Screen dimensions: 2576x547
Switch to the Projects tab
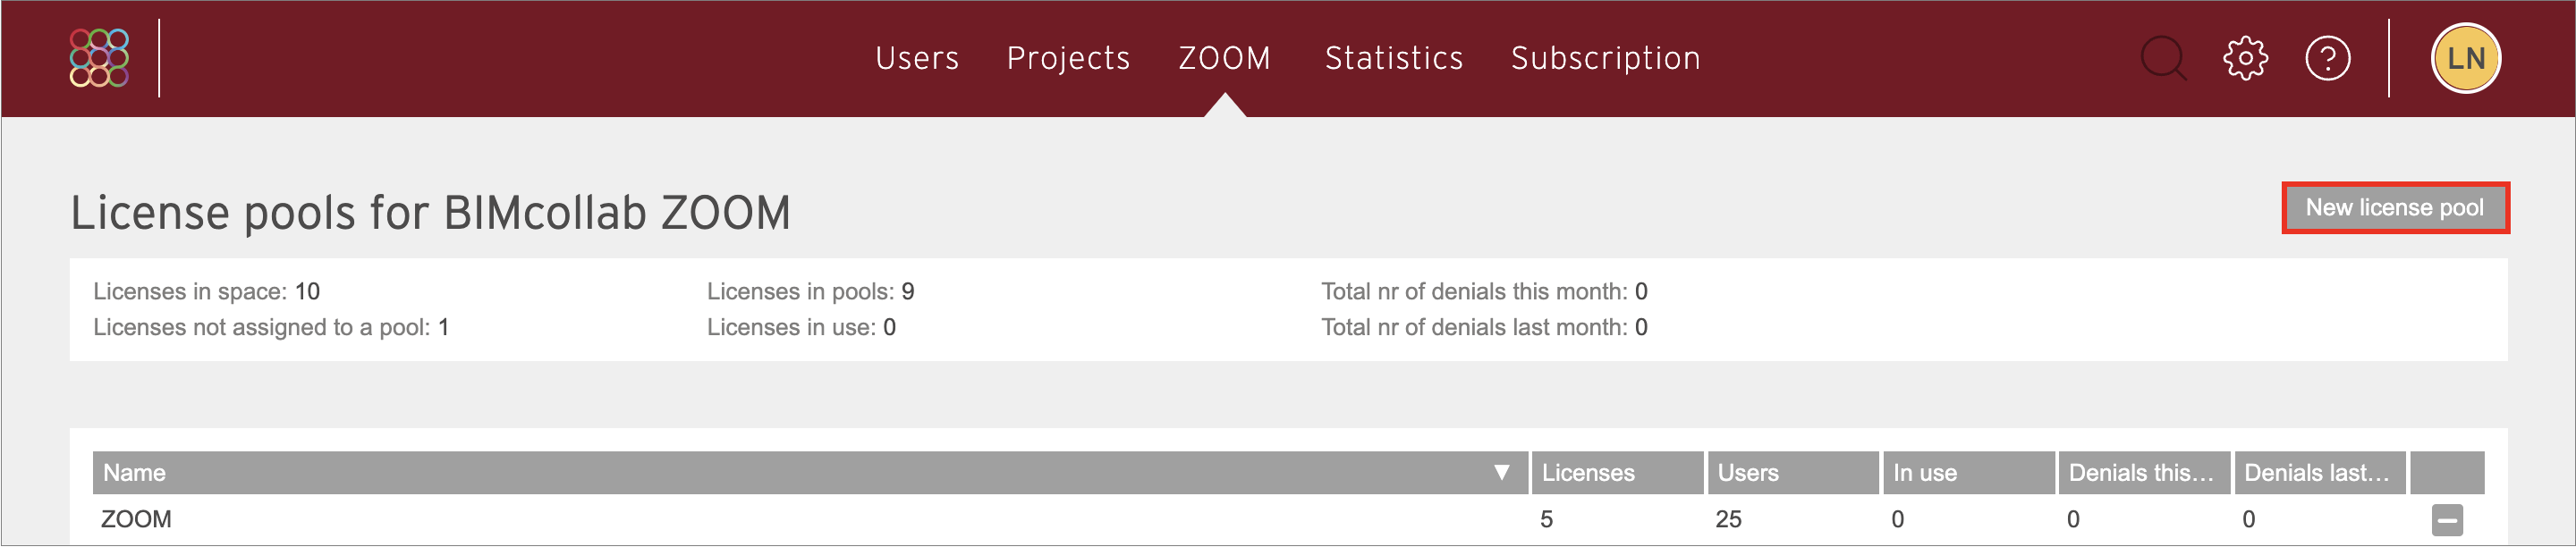tap(1068, 58)
